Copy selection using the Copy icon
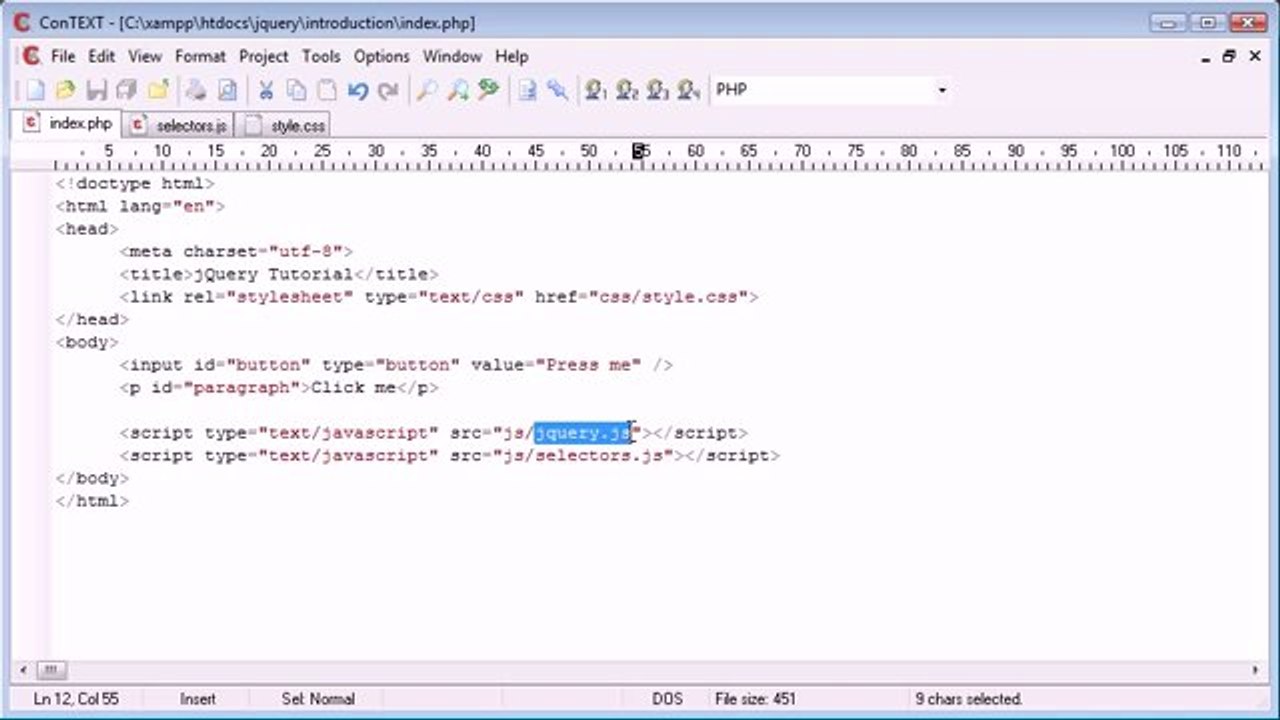Viewport: 1280px width, 720px height. click(x=297, y=90)
